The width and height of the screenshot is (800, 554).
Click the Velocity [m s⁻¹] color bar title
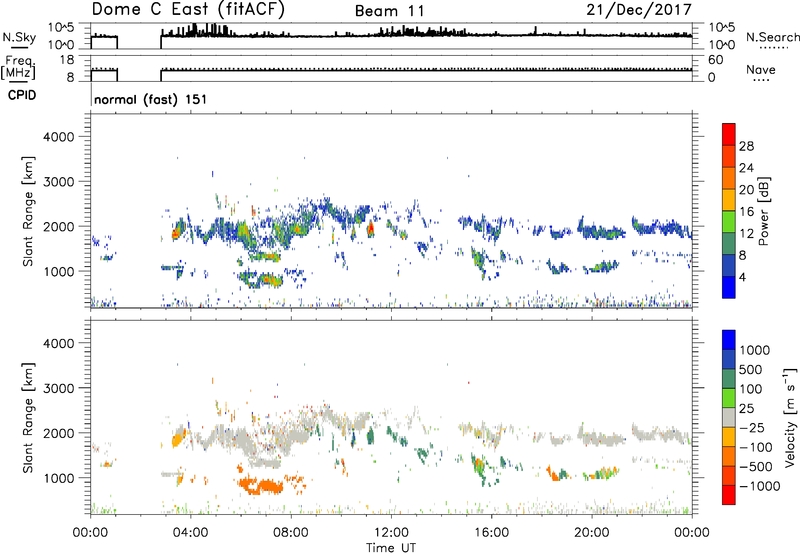click(790, 417)
